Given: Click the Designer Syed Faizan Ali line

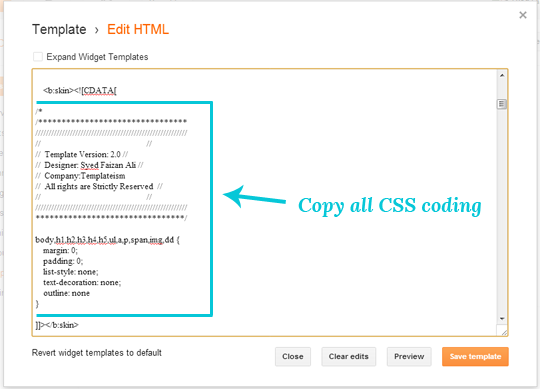Looking at the screenshot, I should (x=90, y=165).
